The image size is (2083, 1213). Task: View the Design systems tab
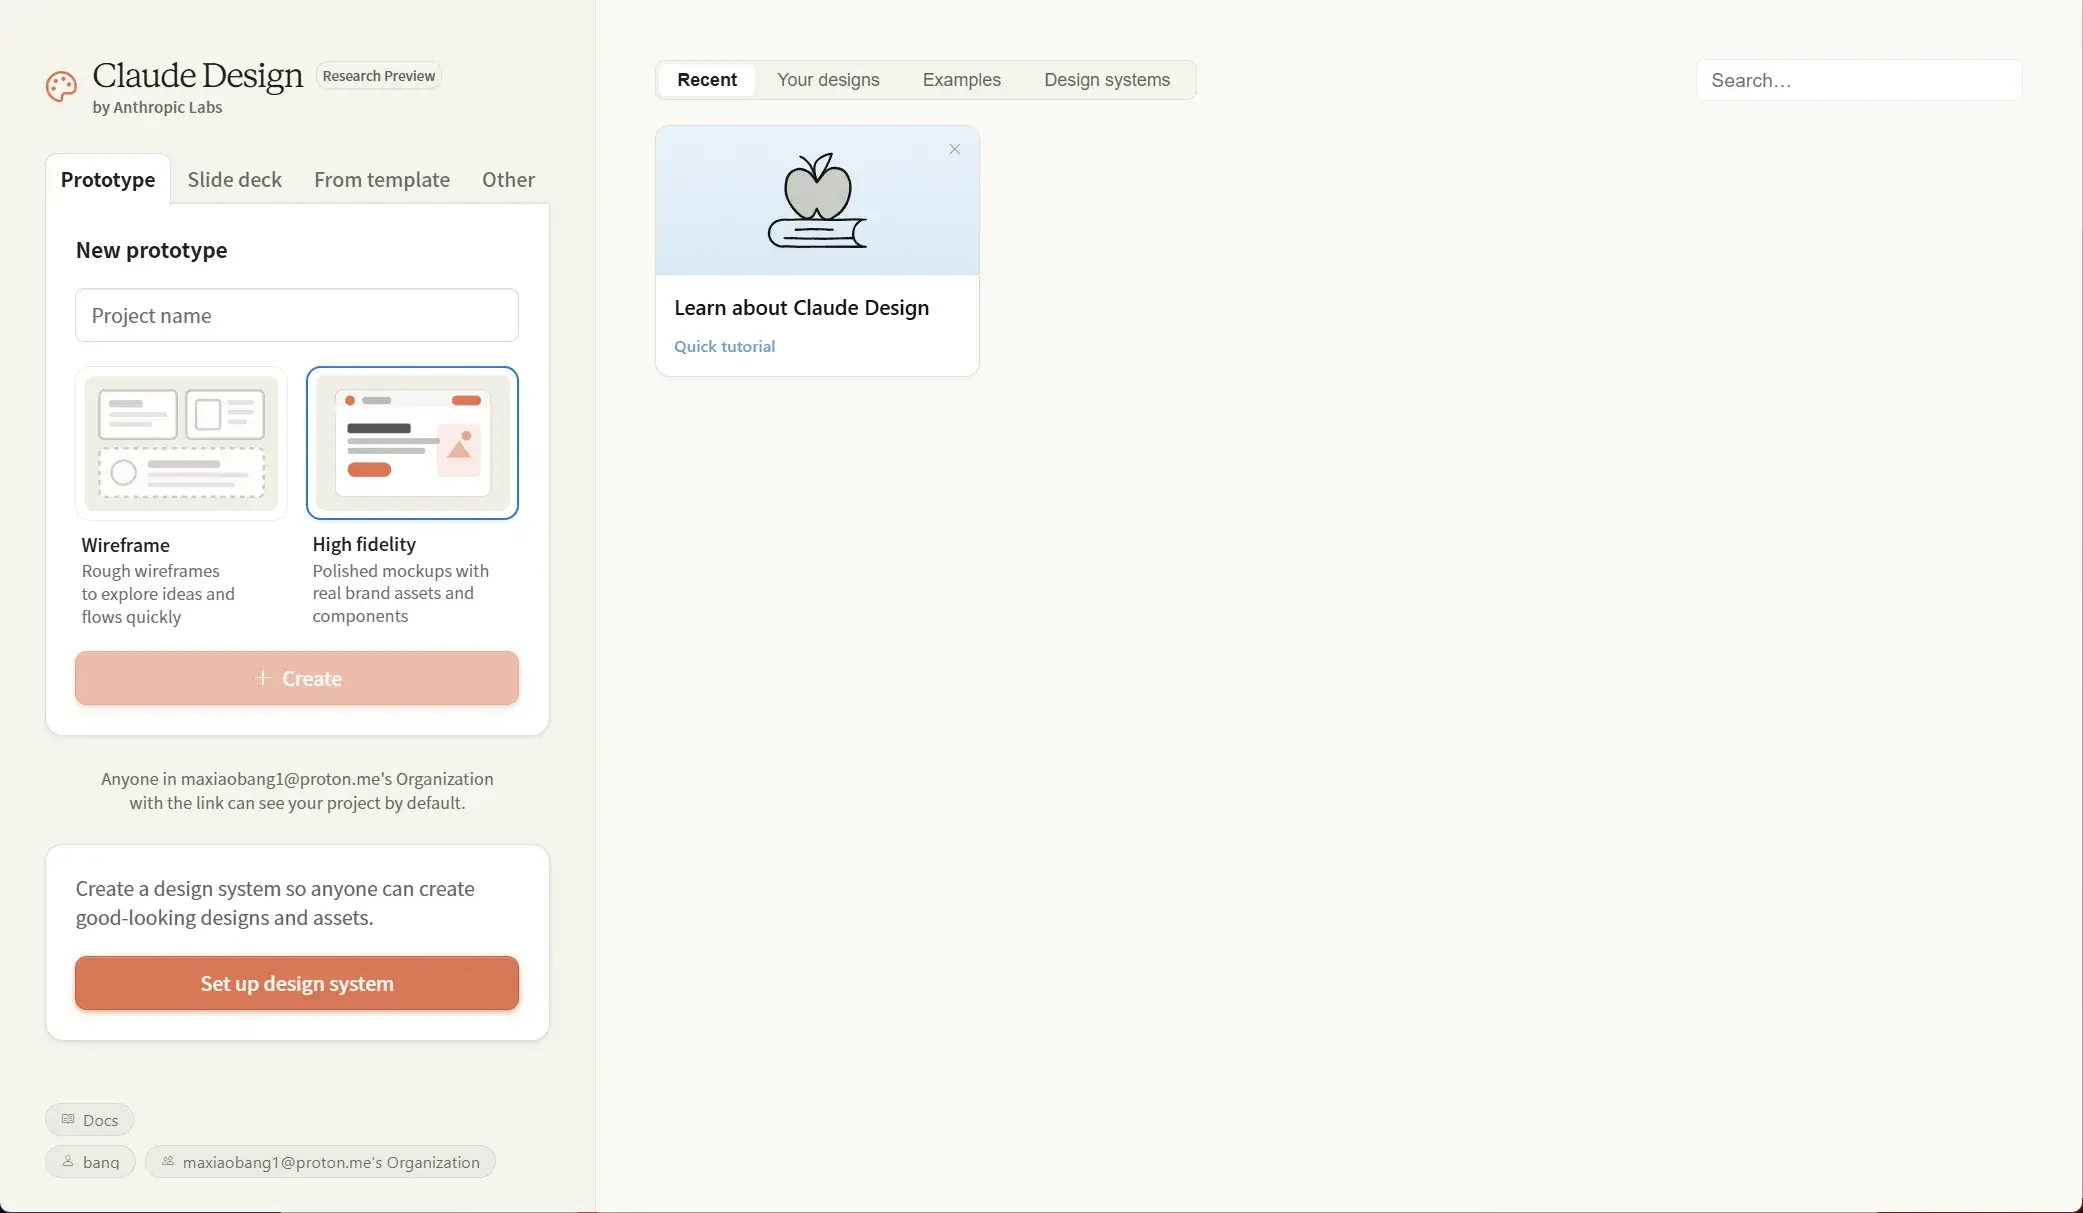pos(1106,80)
